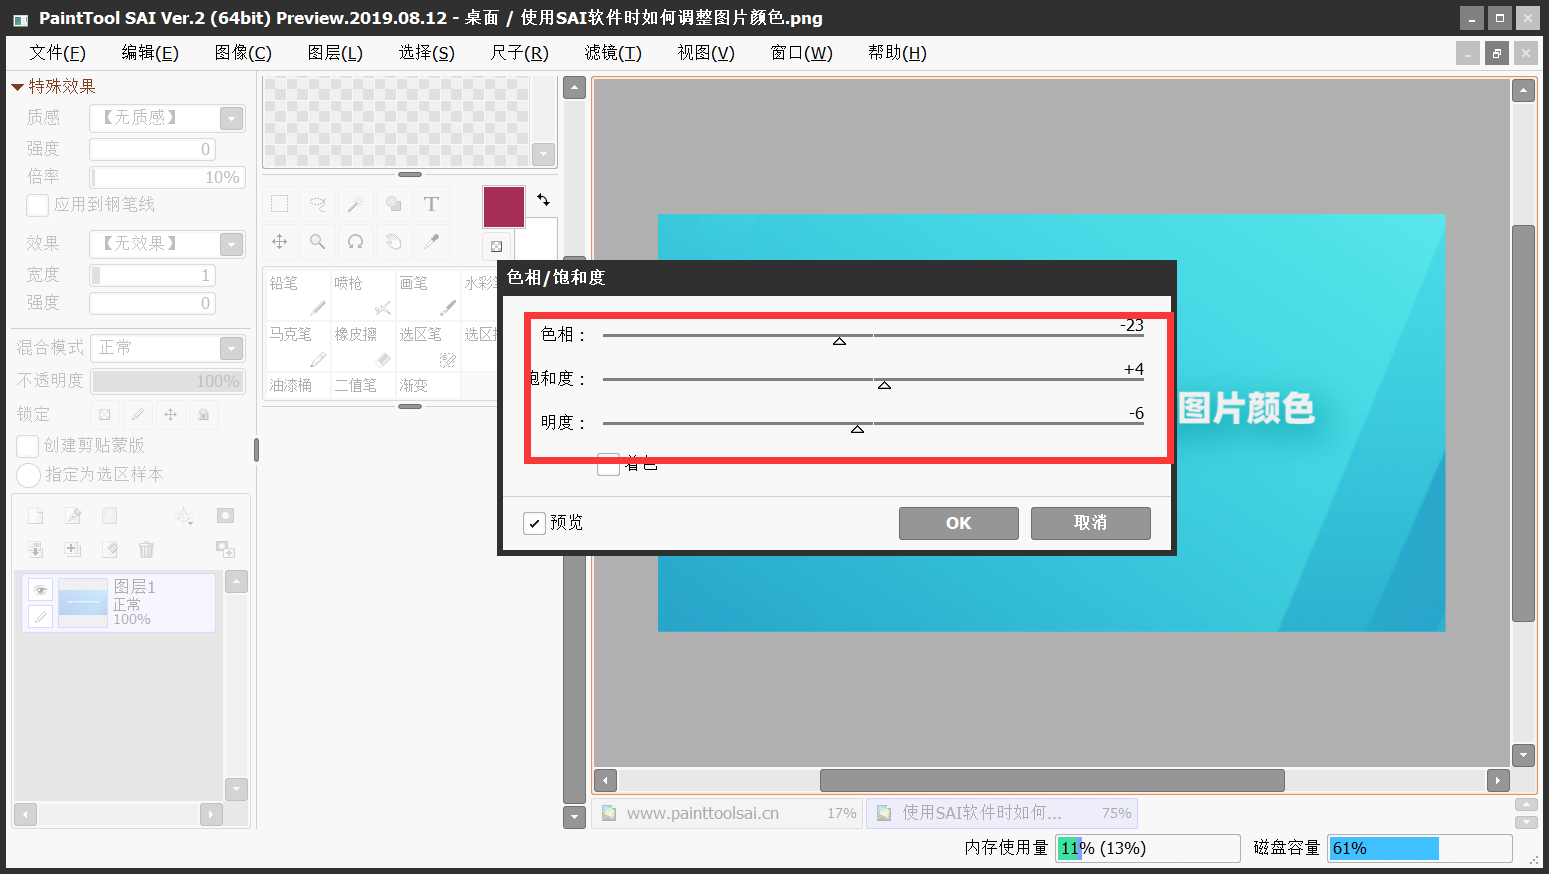1549x874 pixels.
Task: Choose the 马克笔 marker tool
Action: coord(298,346)
